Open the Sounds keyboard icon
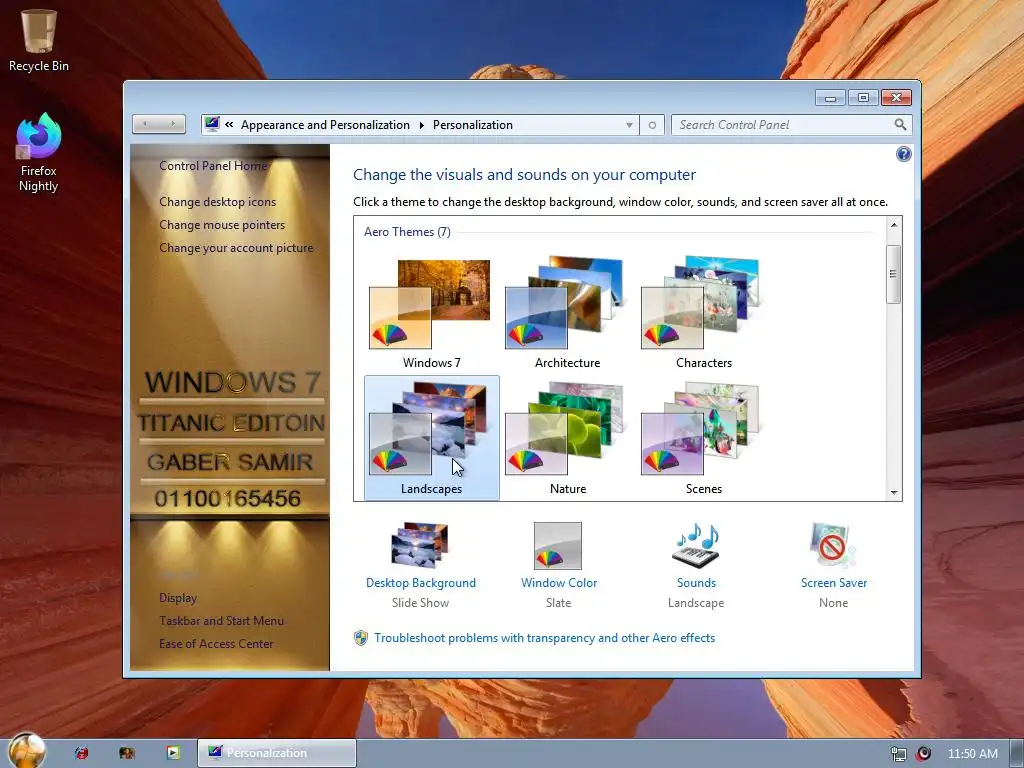Image resolution: width=1024 pixels, height=768 pixels. [696, 545]
